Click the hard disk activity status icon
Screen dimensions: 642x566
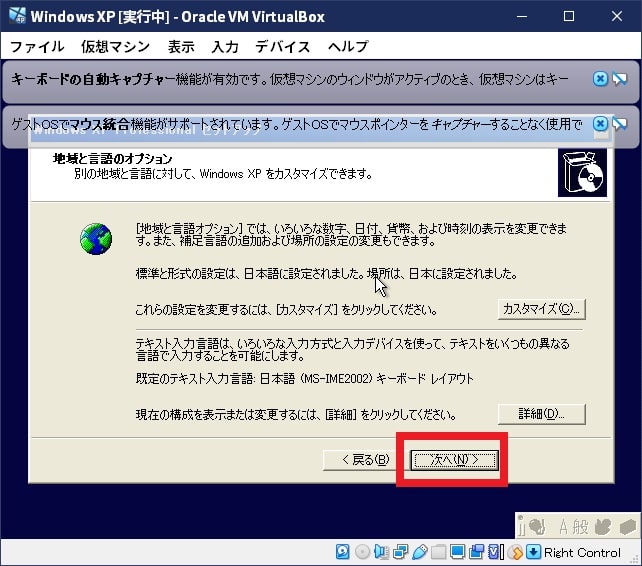(343, 552)
